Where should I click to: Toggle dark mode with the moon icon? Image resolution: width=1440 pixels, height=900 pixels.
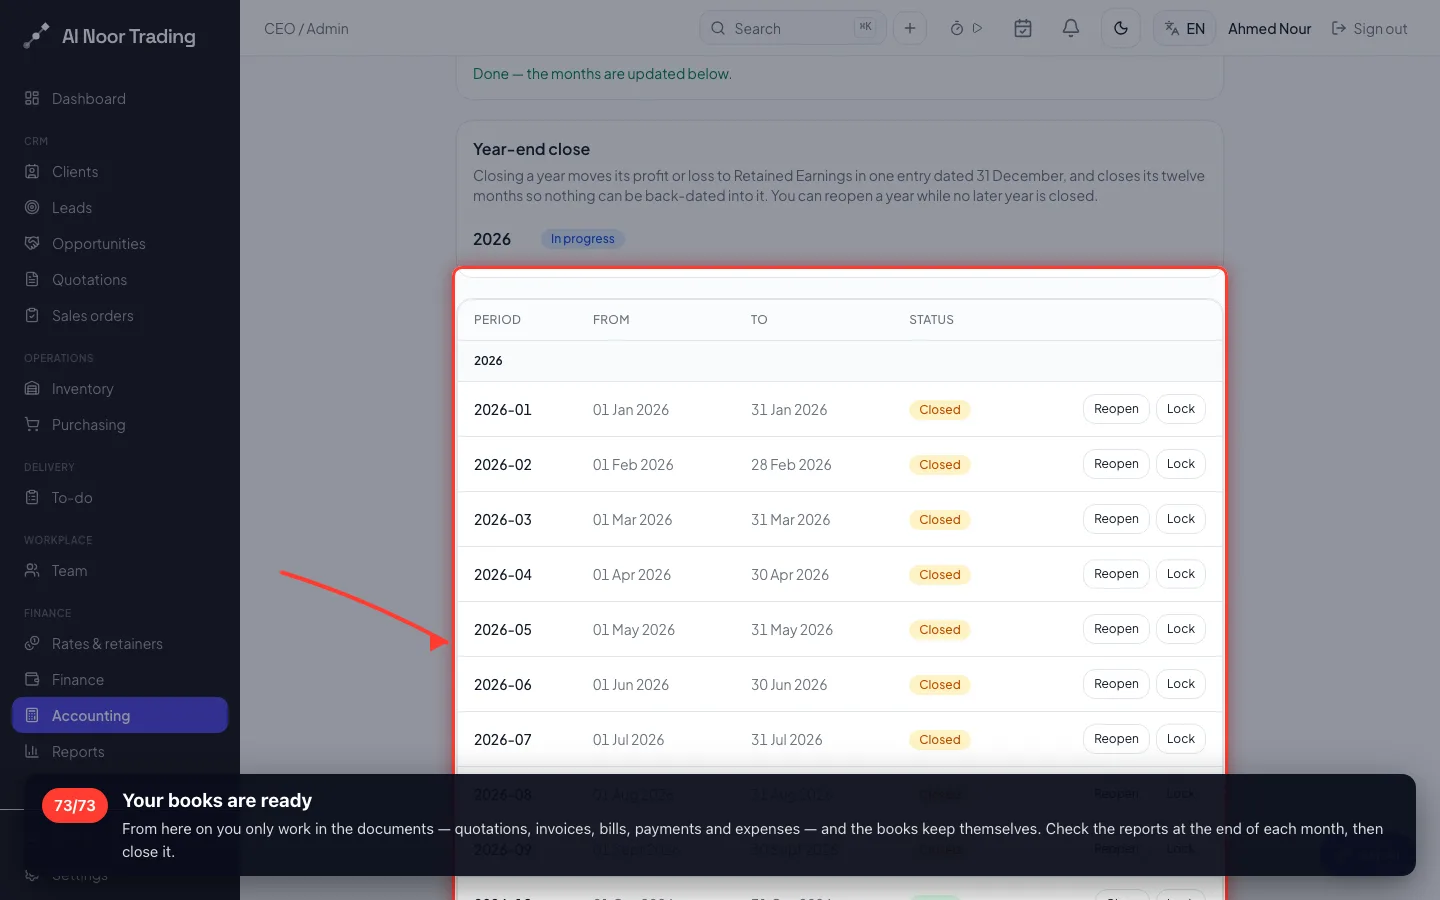pyautogui.click(x=1121, y=28)
